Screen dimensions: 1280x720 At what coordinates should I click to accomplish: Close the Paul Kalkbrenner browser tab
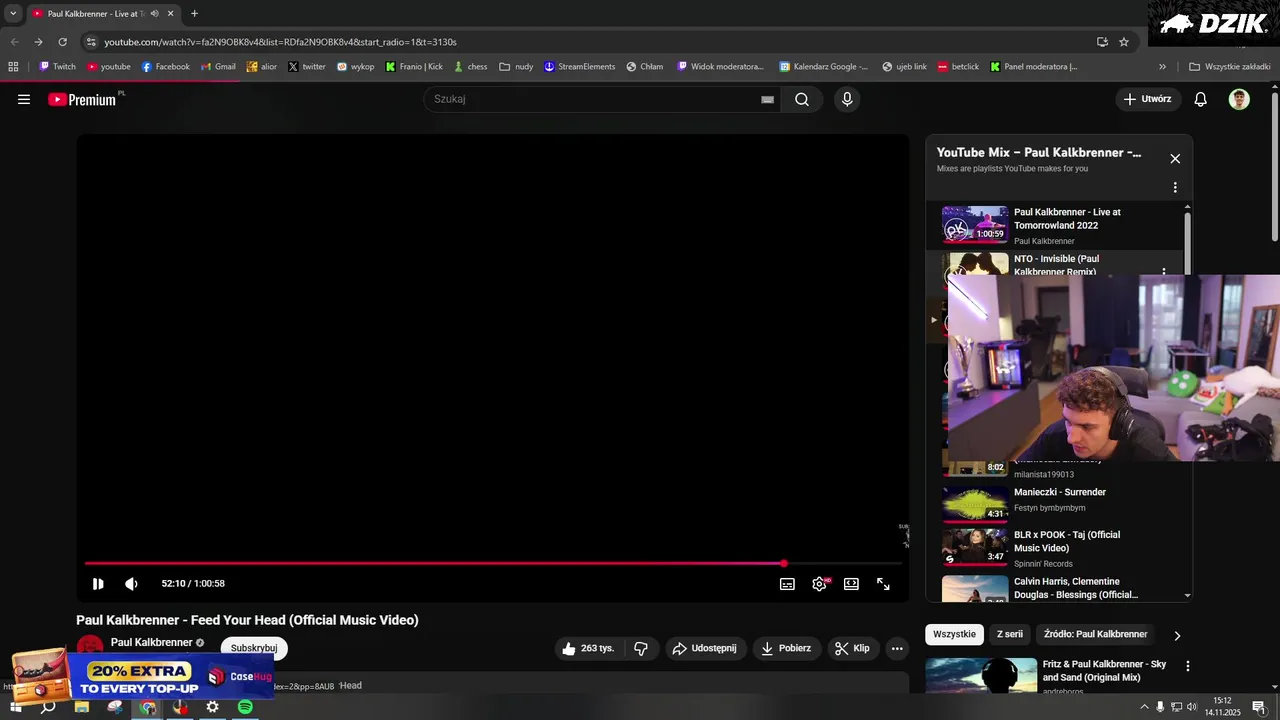pyautogui.click(x=171, y=13)
